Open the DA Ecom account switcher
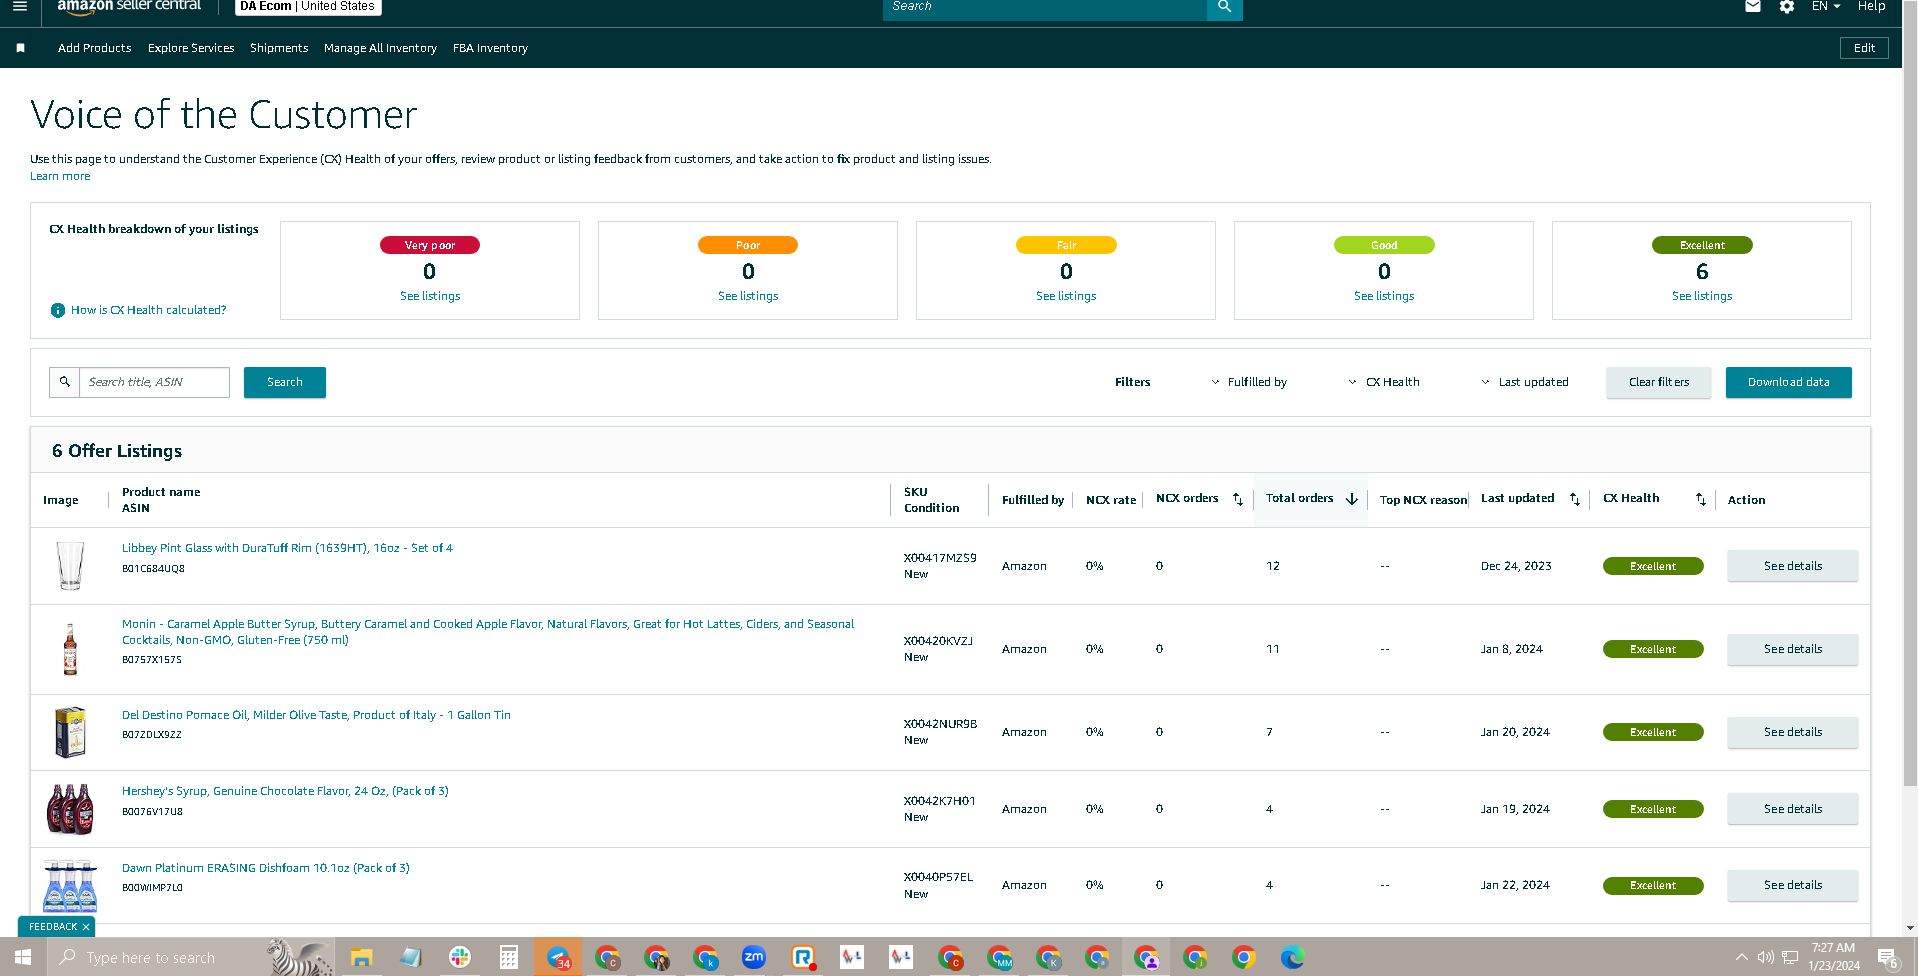 (308, 7)
